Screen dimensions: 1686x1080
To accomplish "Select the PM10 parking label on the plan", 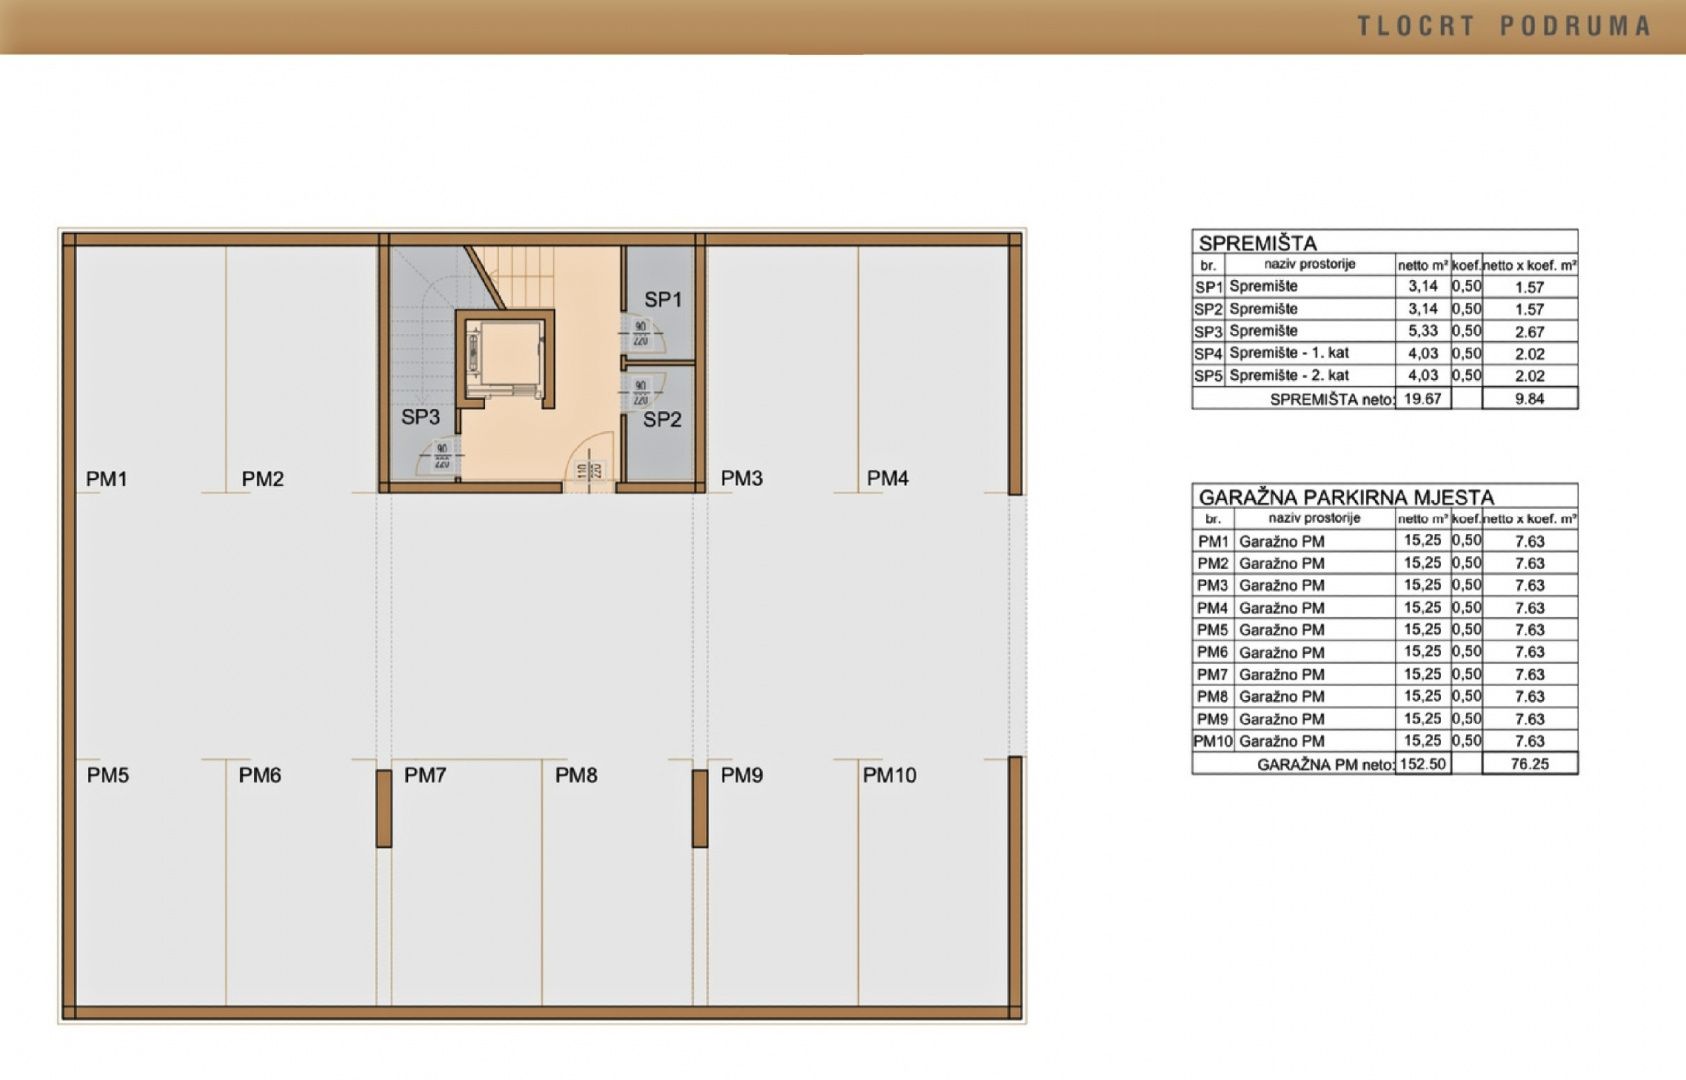I will (889, 775).
